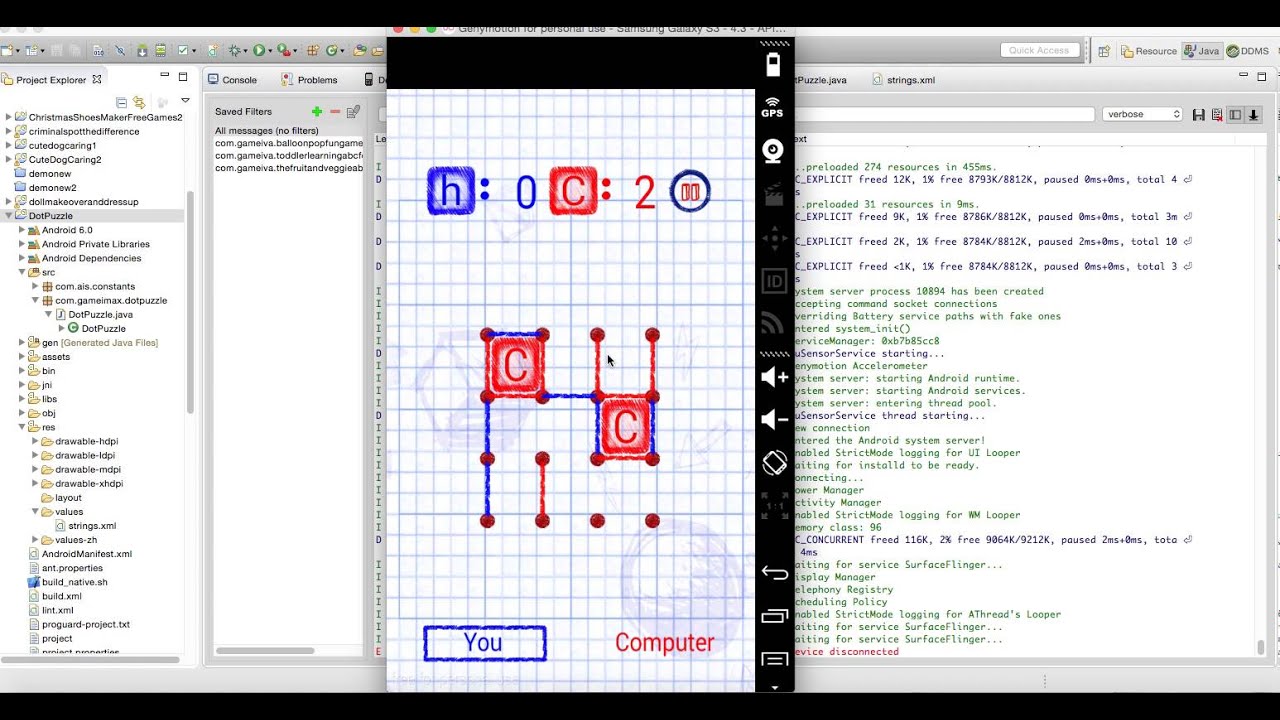The height and width of the screenshot is (720, 1280).
Task: Tap the Android recent apps button
Action: (774, 616)
